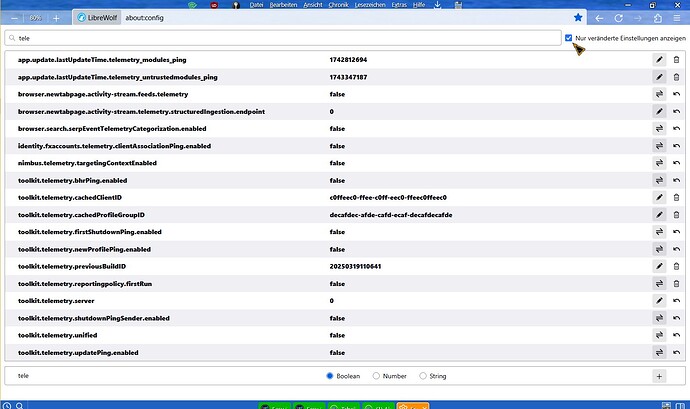The height and width of the screenshot is (409, 690).
Task: Toggle toolkit.telemetry.shutdownPingSender.enabled value
Action: point(659,318)
